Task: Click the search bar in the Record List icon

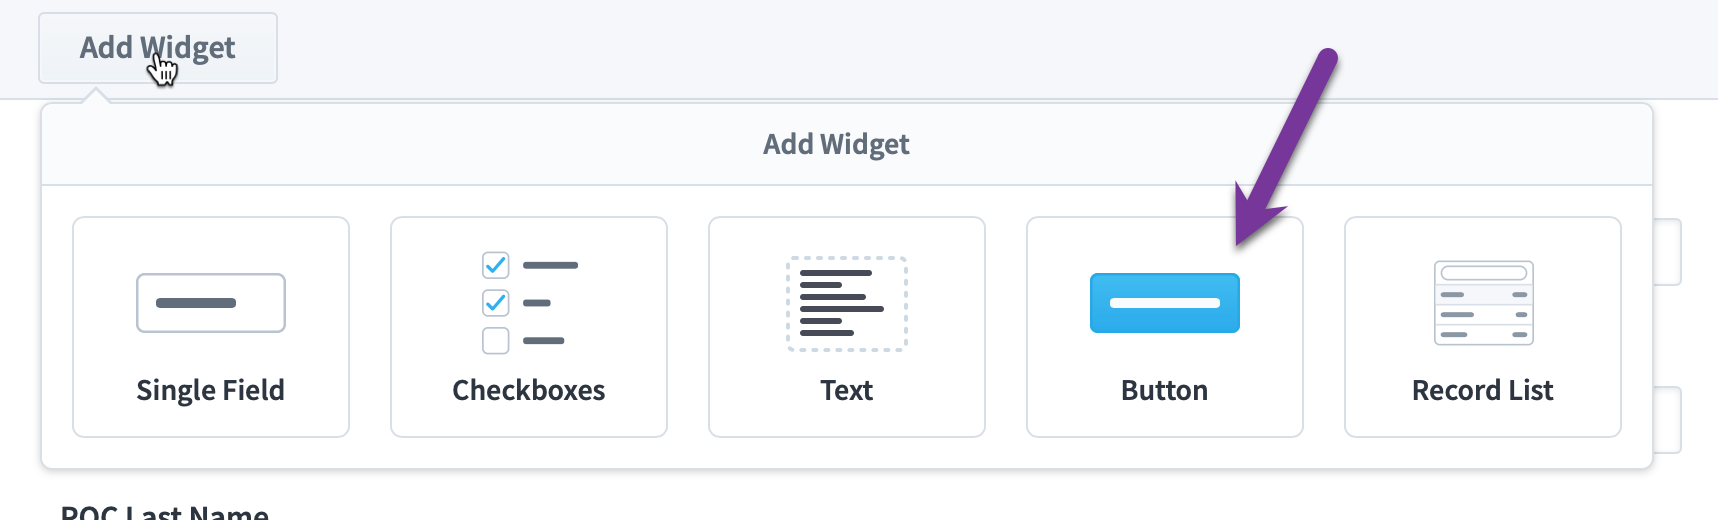Action: 1484,272
